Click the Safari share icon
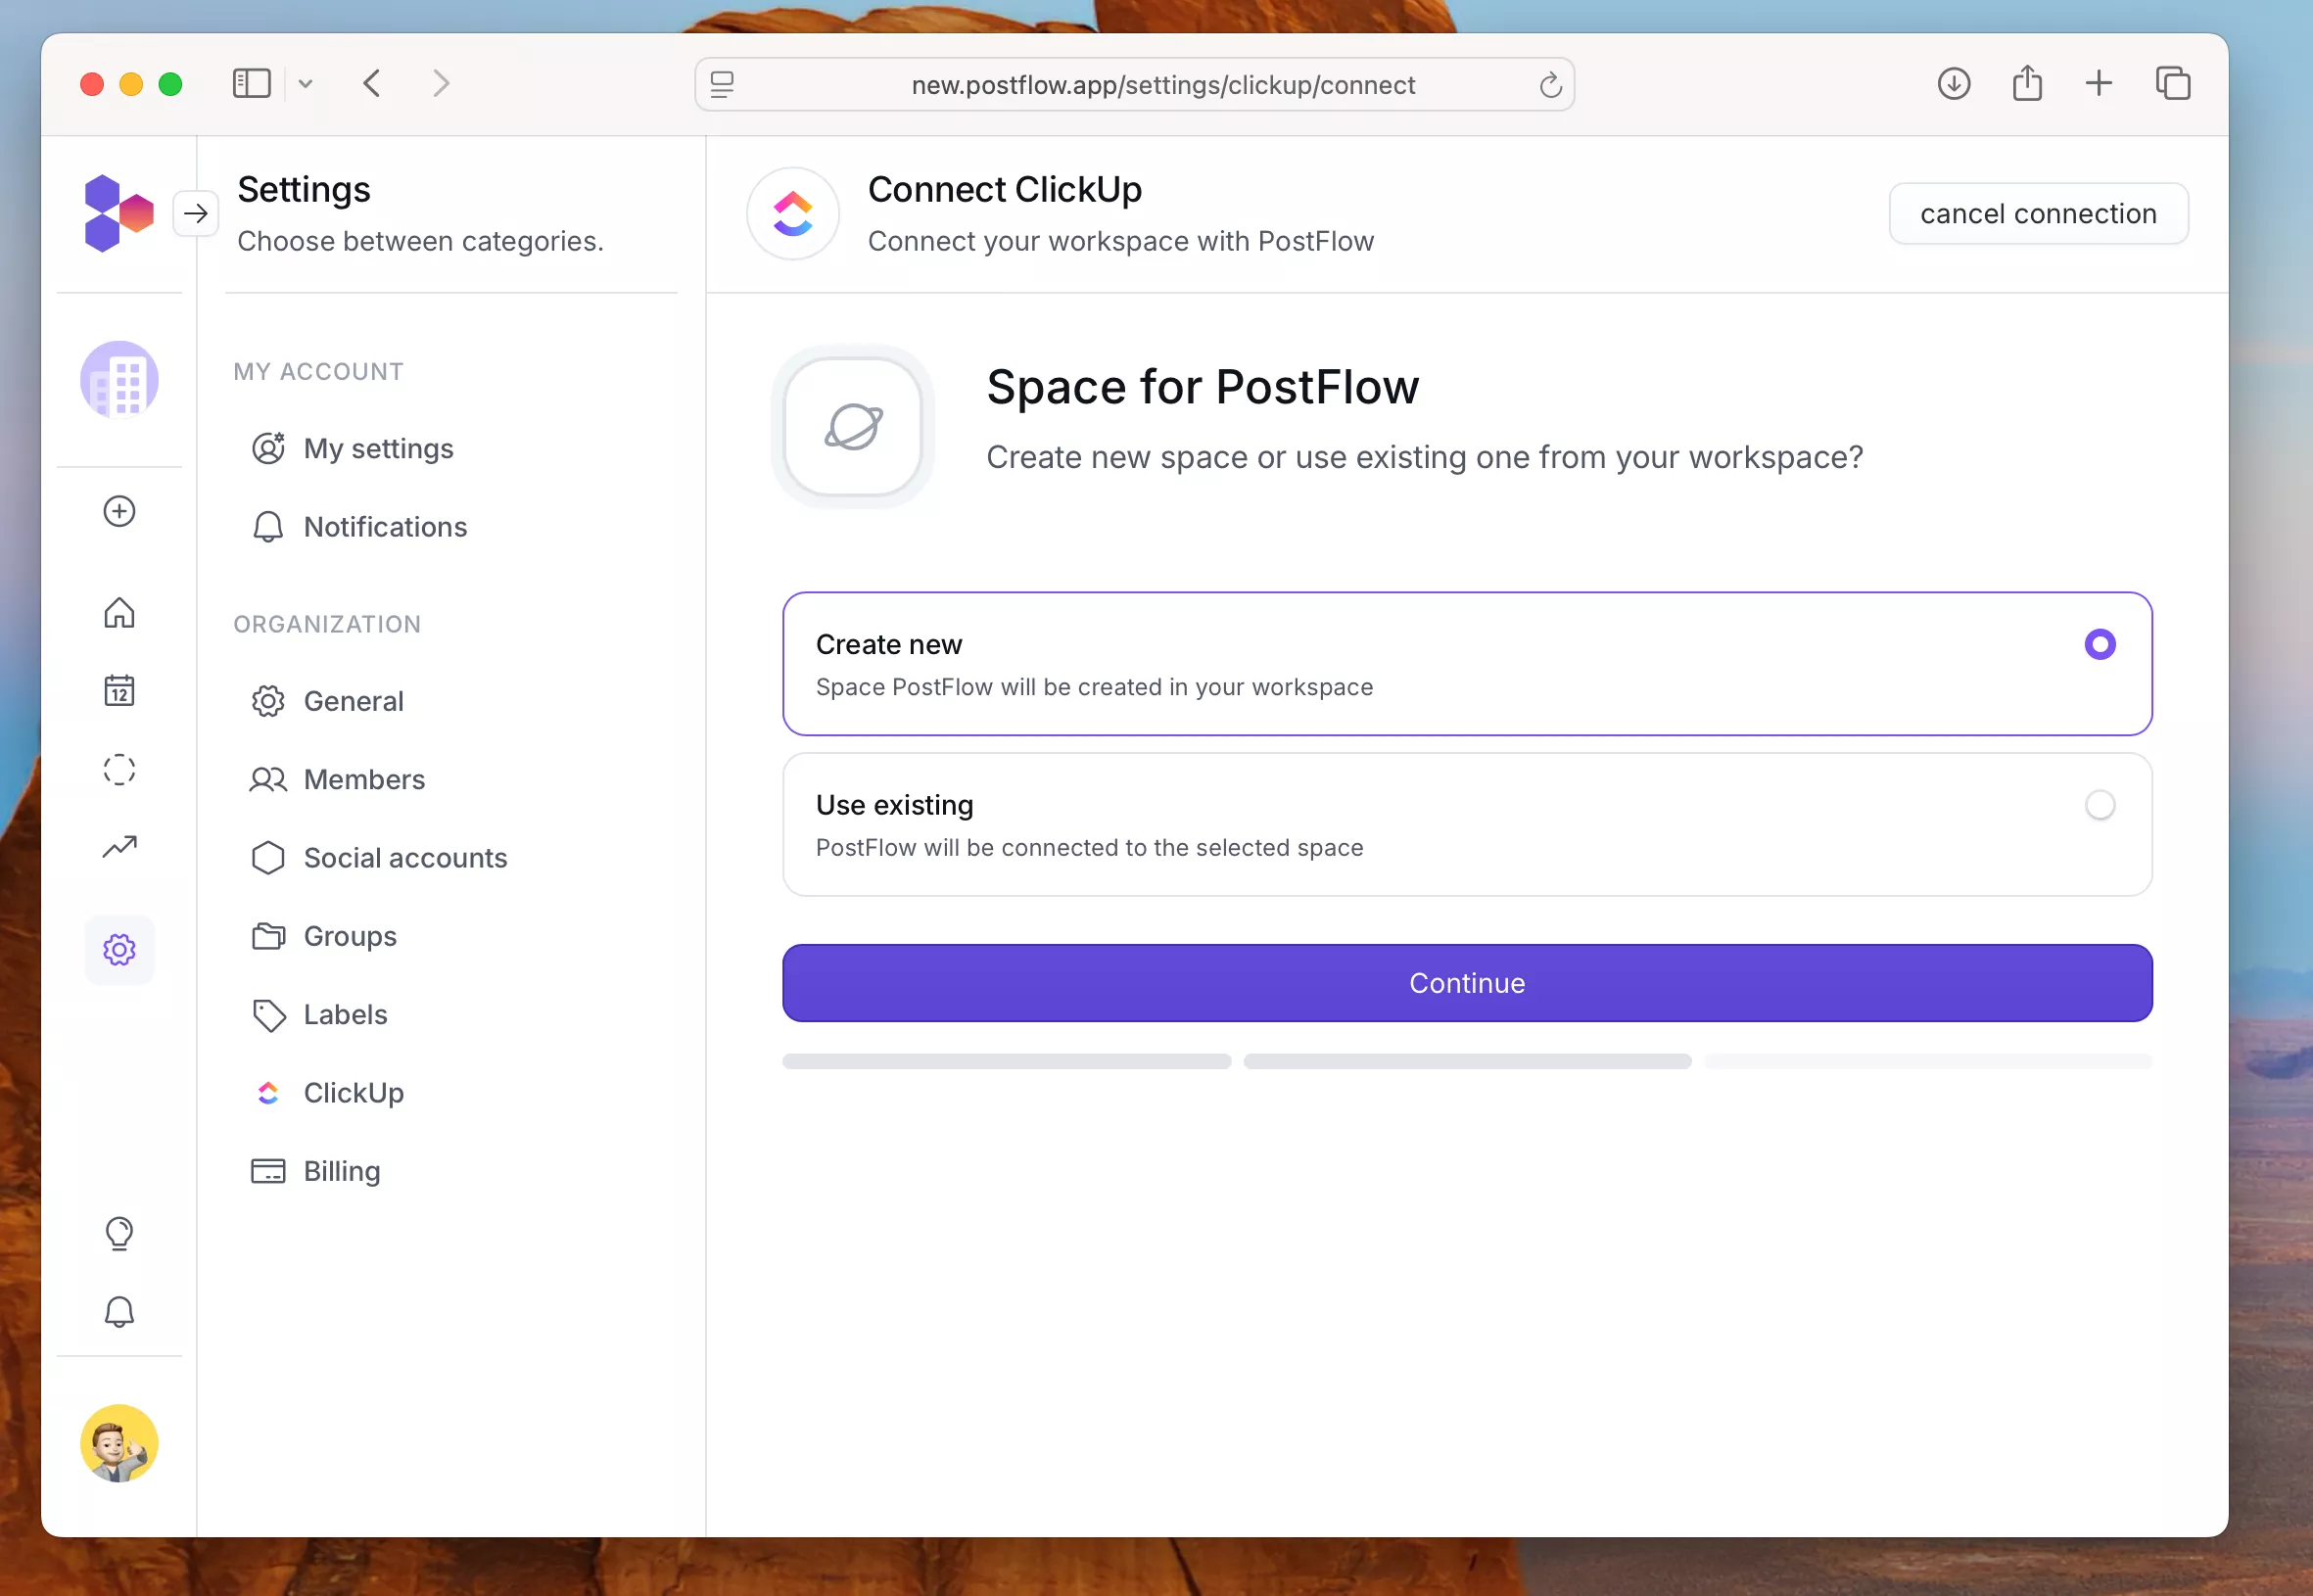This screenshot has width=2313, height=1596. [2027, 82]
